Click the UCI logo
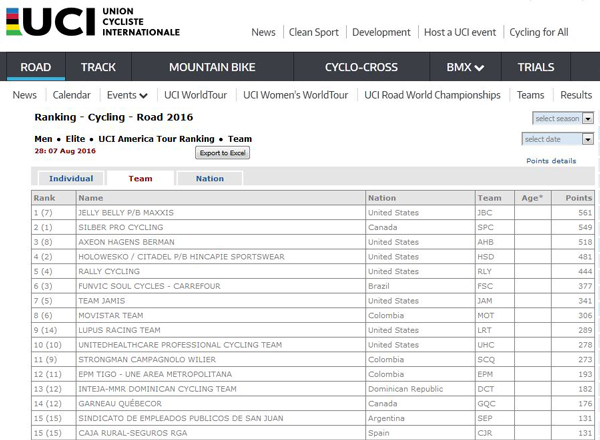The width and height of the screenshot is (600, 440). coord(93,22)
